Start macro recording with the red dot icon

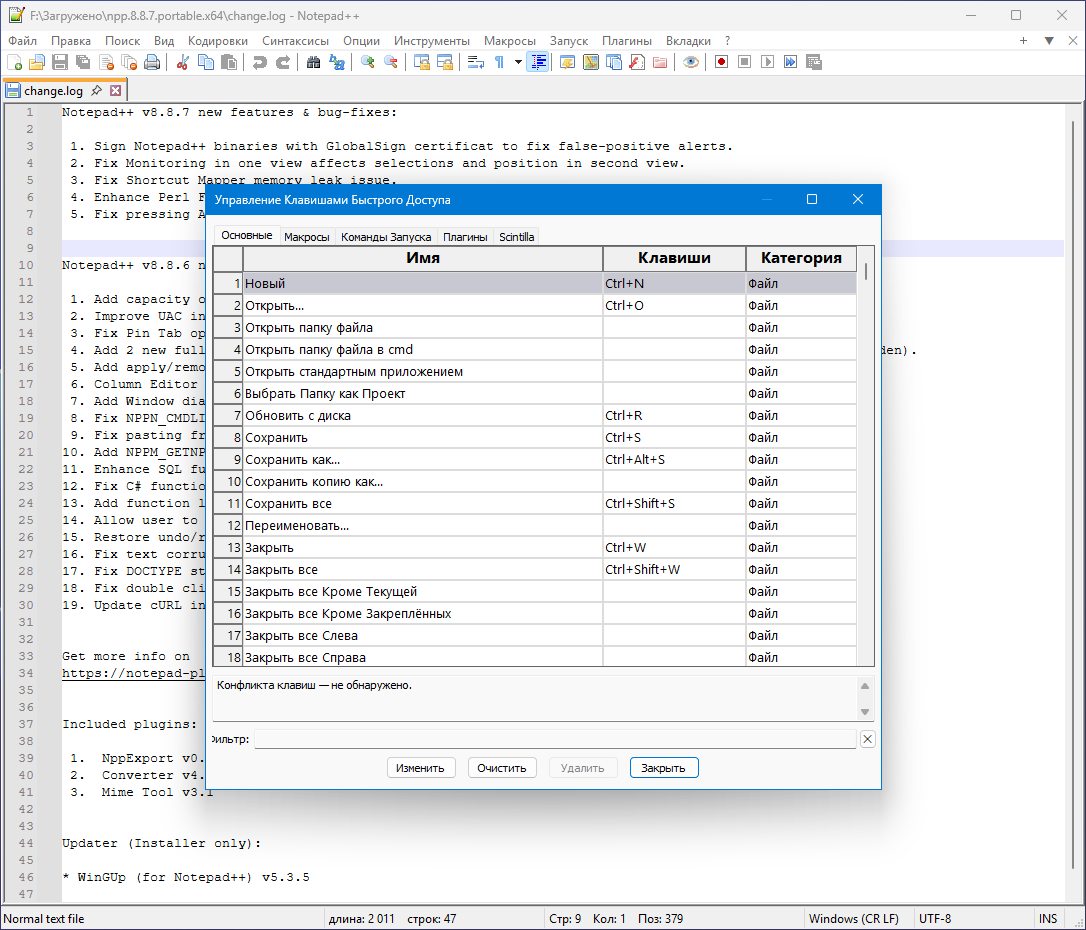[721, 62]
